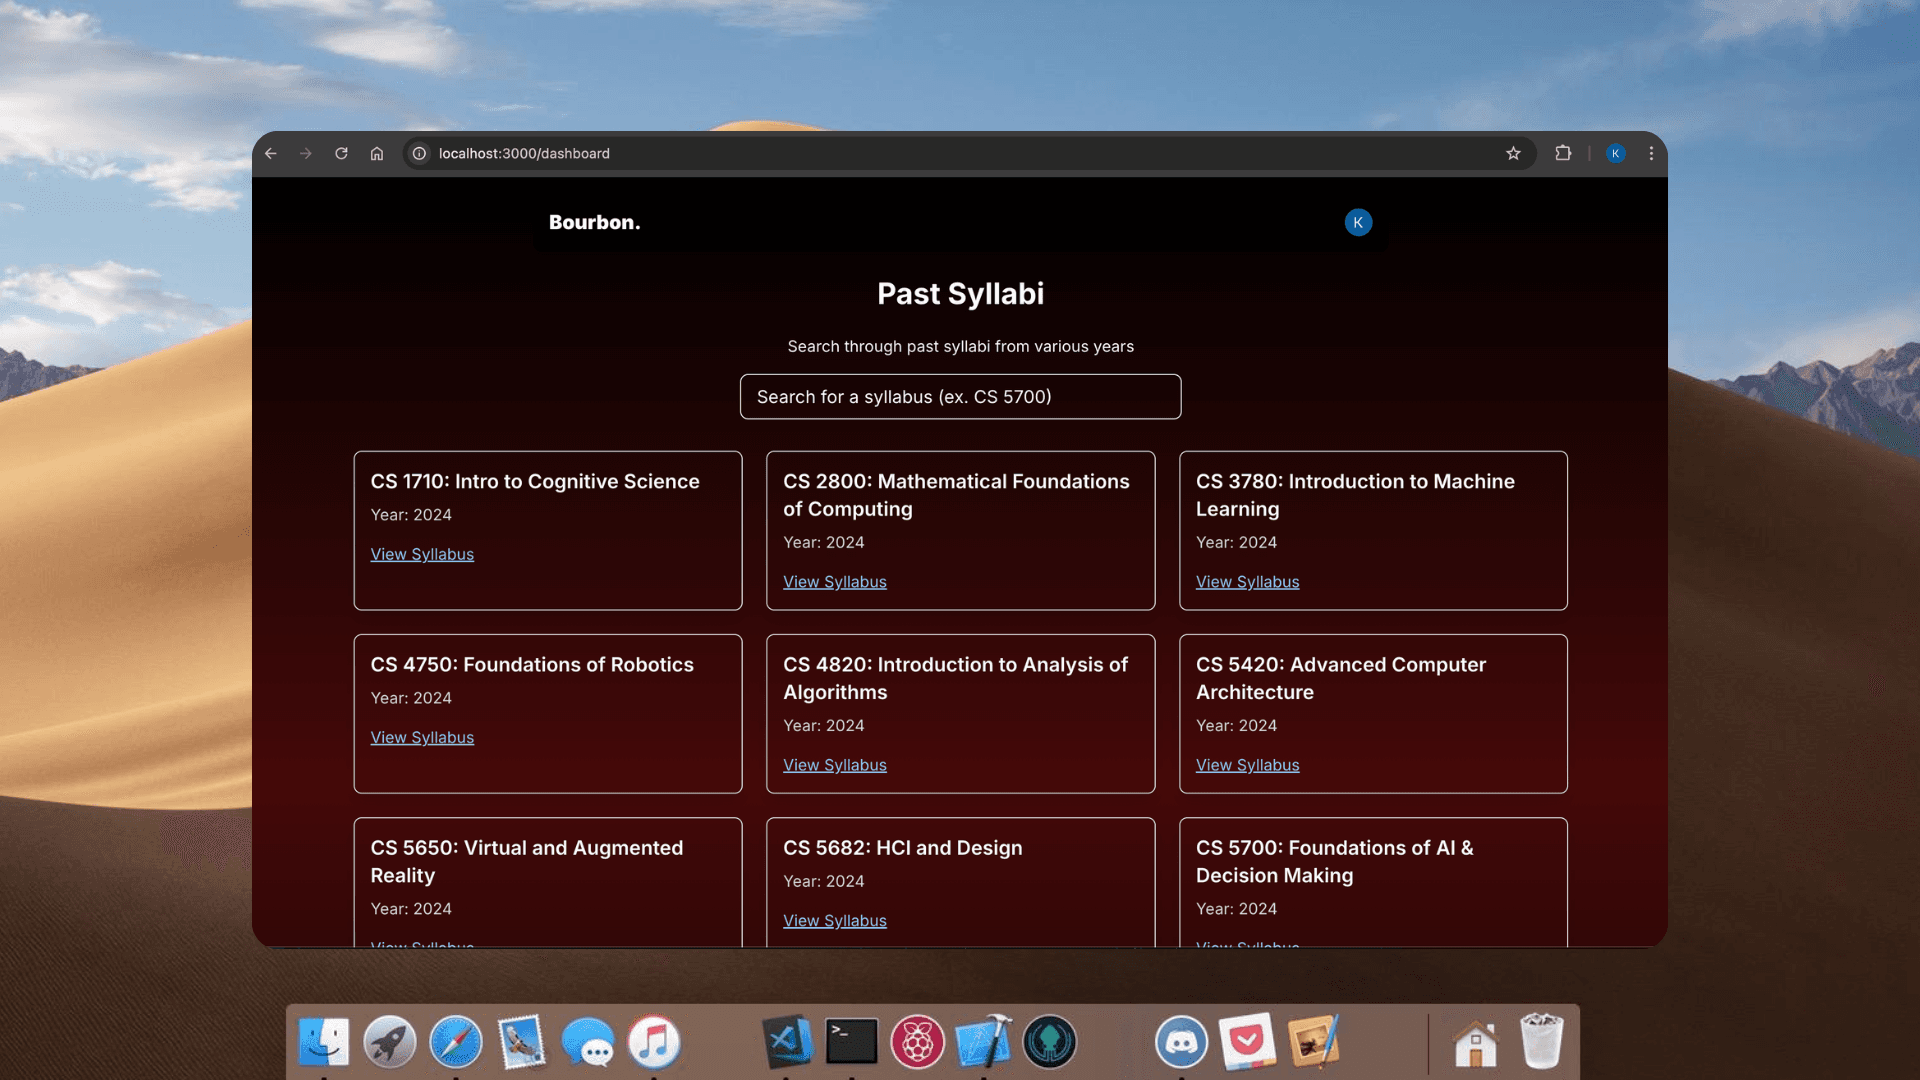The image size is (1920, 1080).
Task: View Syllabus for CS 5682
Action: point(835,921)
